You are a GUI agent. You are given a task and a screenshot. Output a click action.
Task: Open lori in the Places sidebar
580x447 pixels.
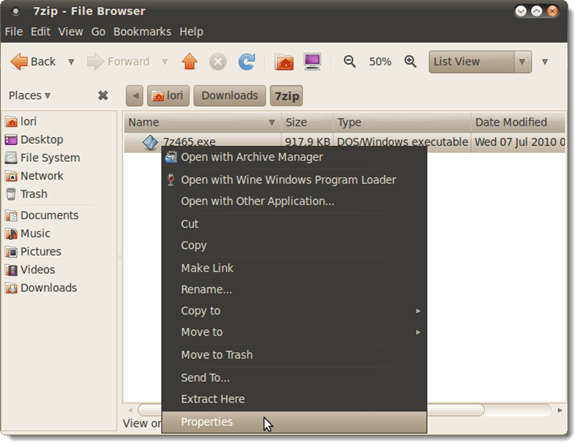21,121
